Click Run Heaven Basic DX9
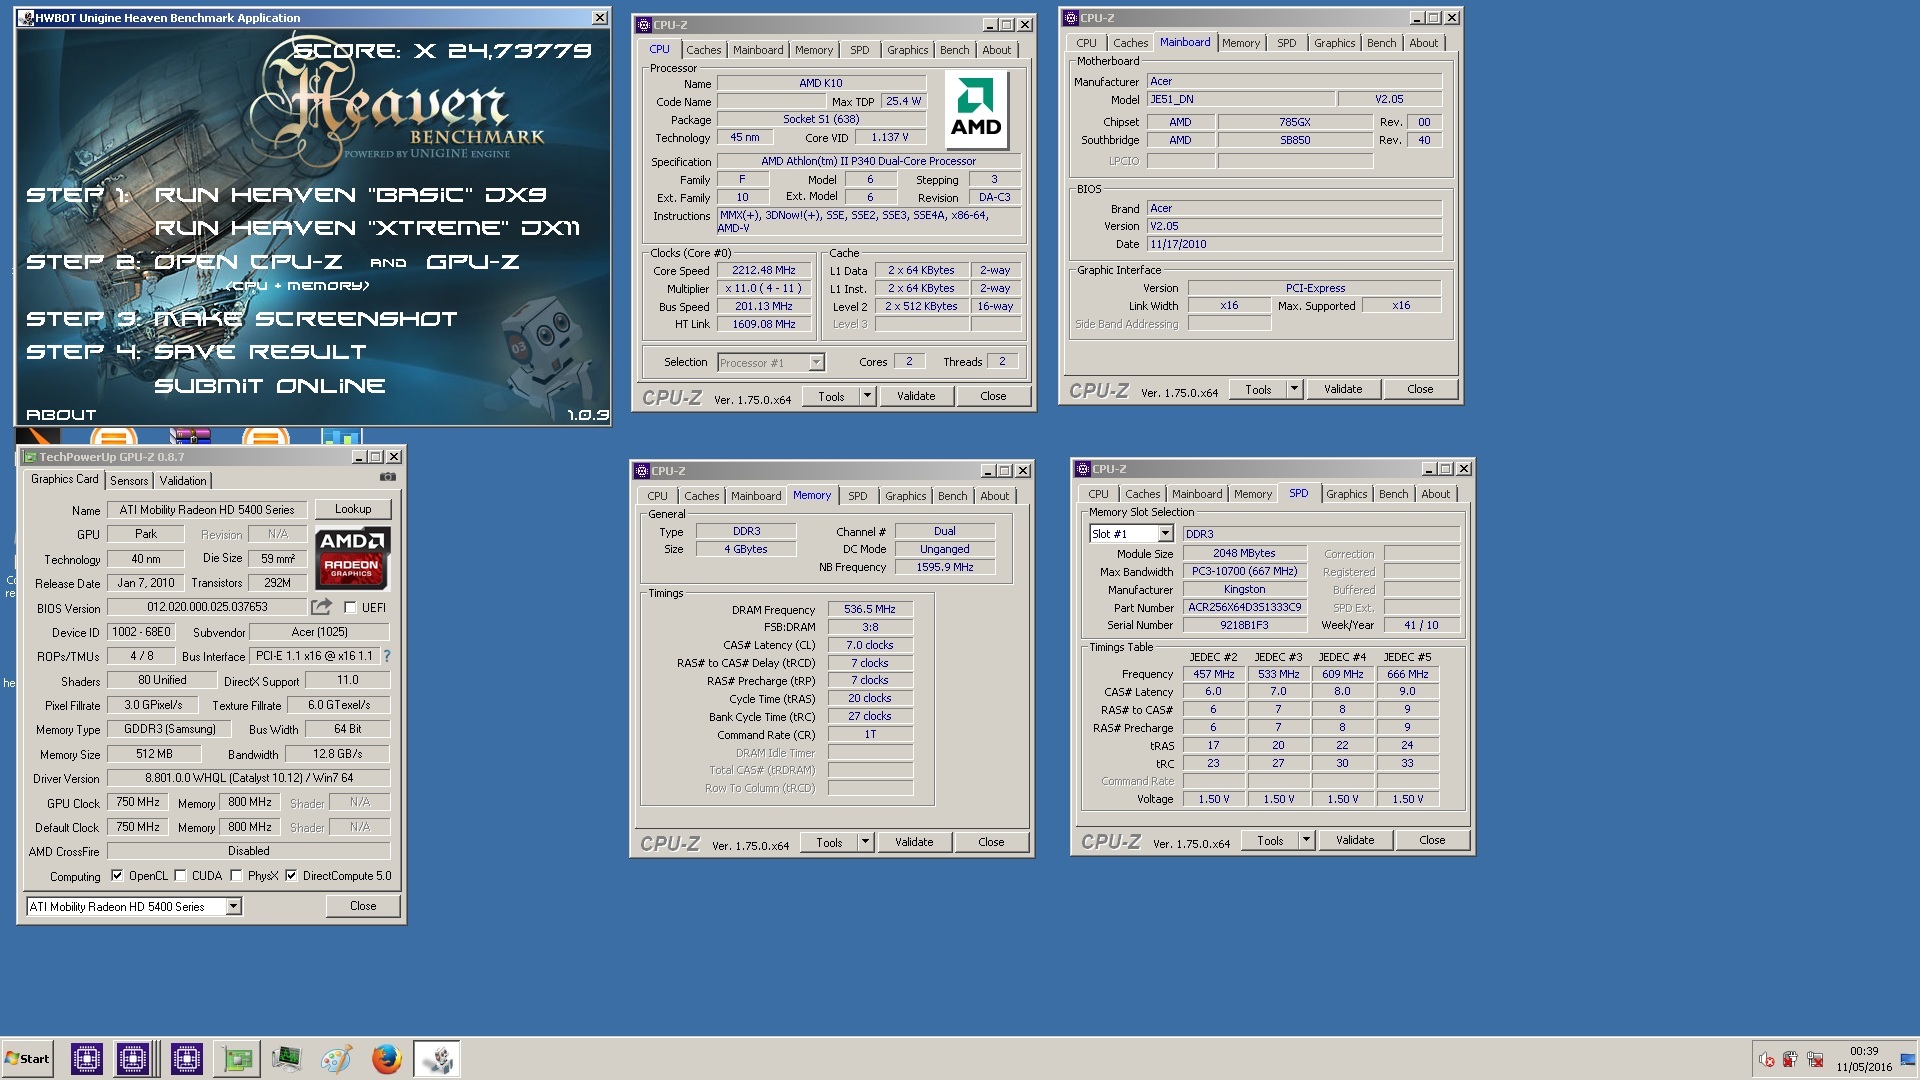The image size is (1920, 1080). 350,195
